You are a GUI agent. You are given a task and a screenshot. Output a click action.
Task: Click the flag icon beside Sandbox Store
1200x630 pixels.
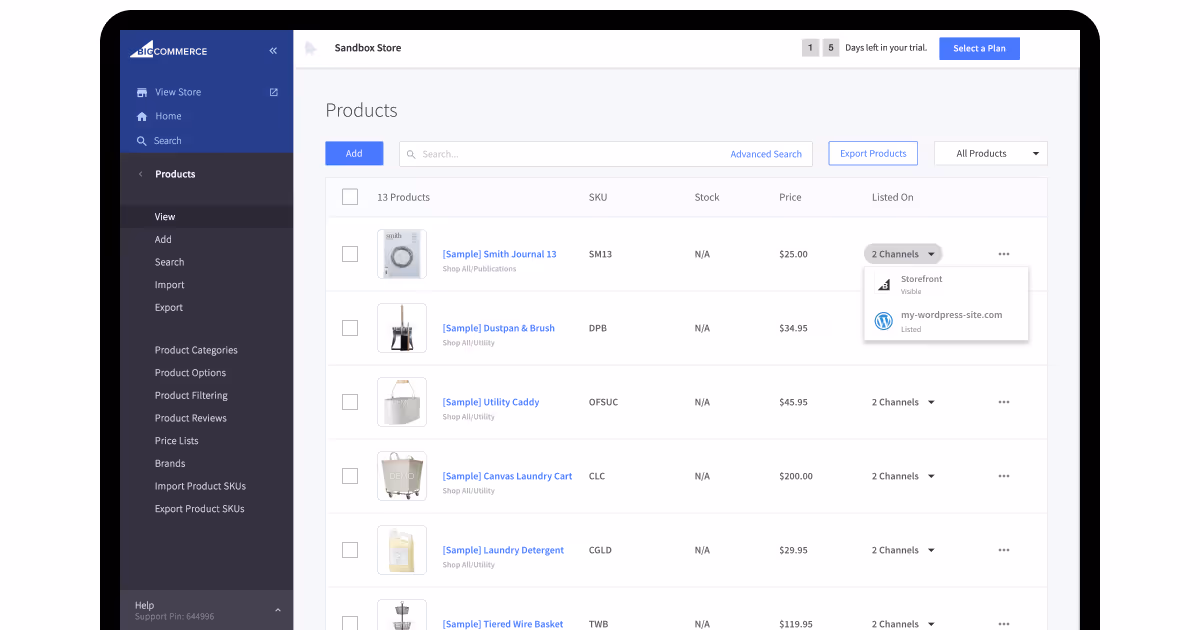(x=310, y=47)
